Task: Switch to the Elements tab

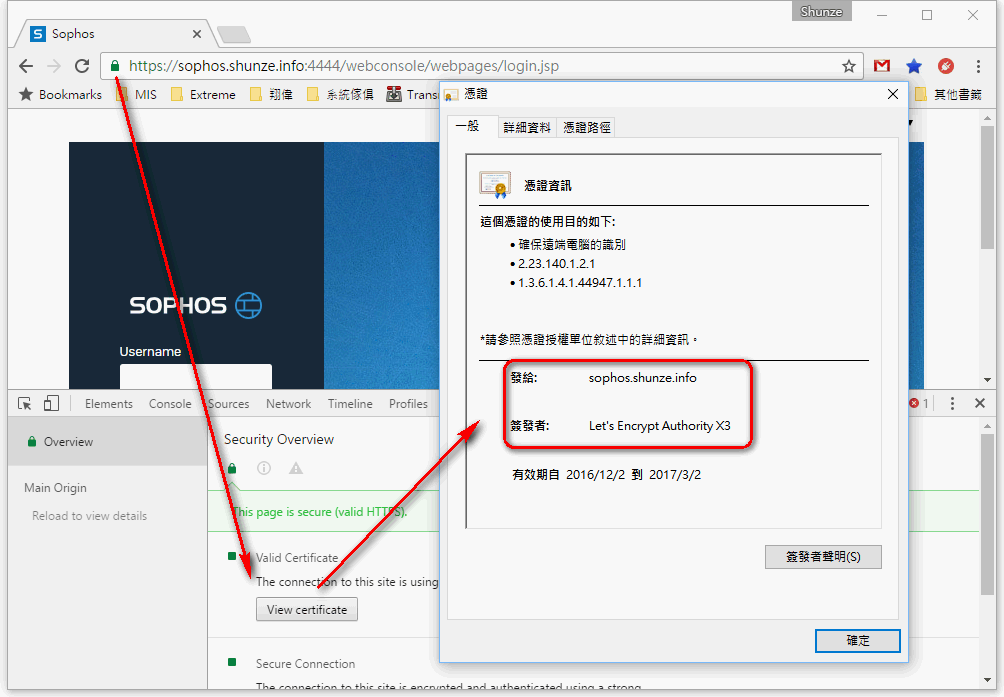Action: click(109, 404)
